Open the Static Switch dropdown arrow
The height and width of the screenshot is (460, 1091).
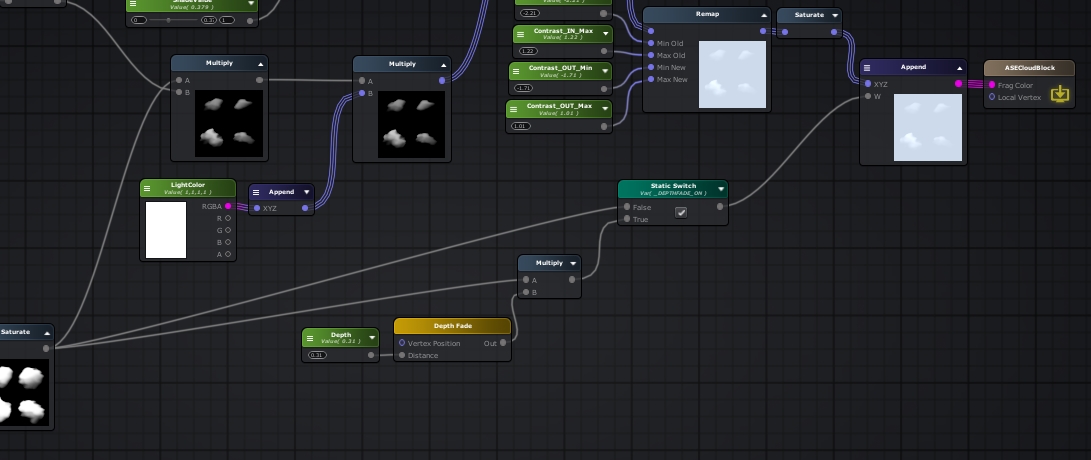721,189
